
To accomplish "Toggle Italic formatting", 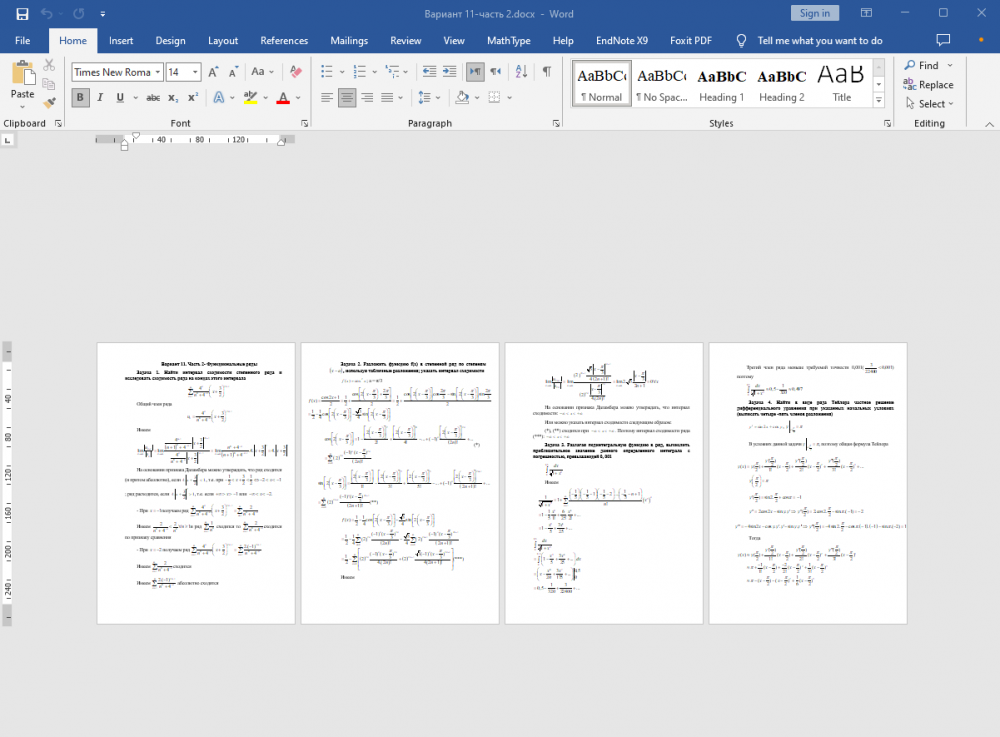I will point(100,98).
